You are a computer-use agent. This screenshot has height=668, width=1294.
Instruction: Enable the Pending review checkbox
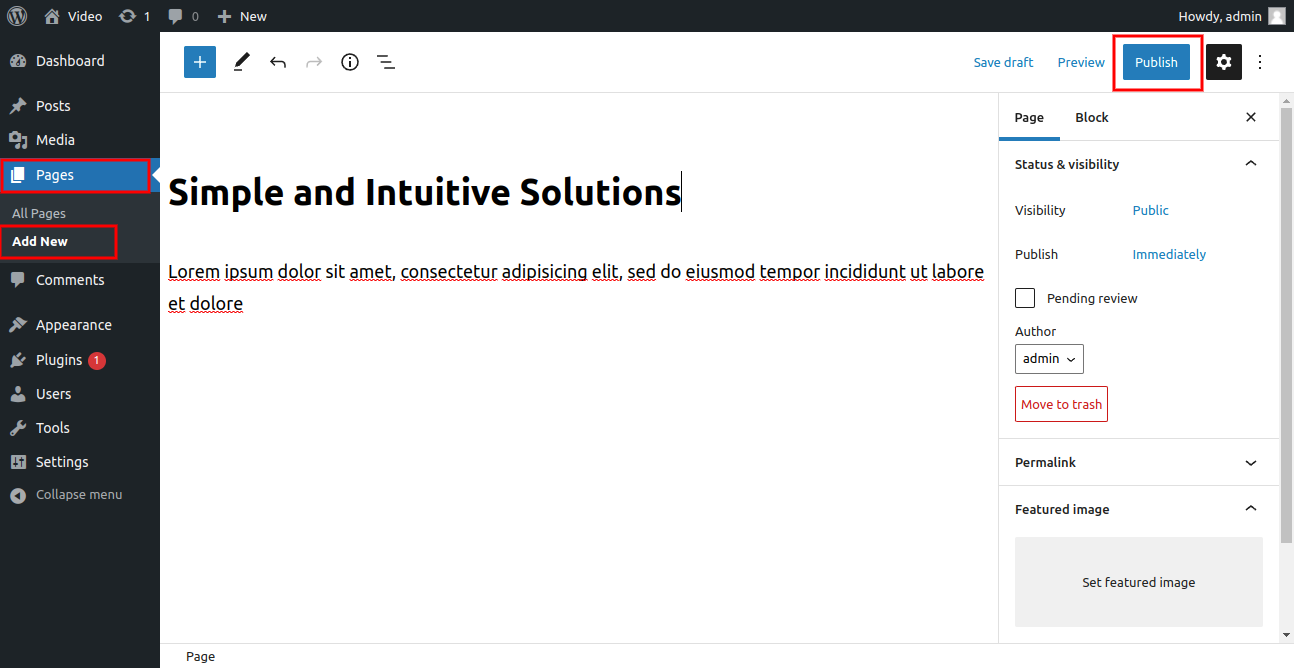click(1025, 298)
